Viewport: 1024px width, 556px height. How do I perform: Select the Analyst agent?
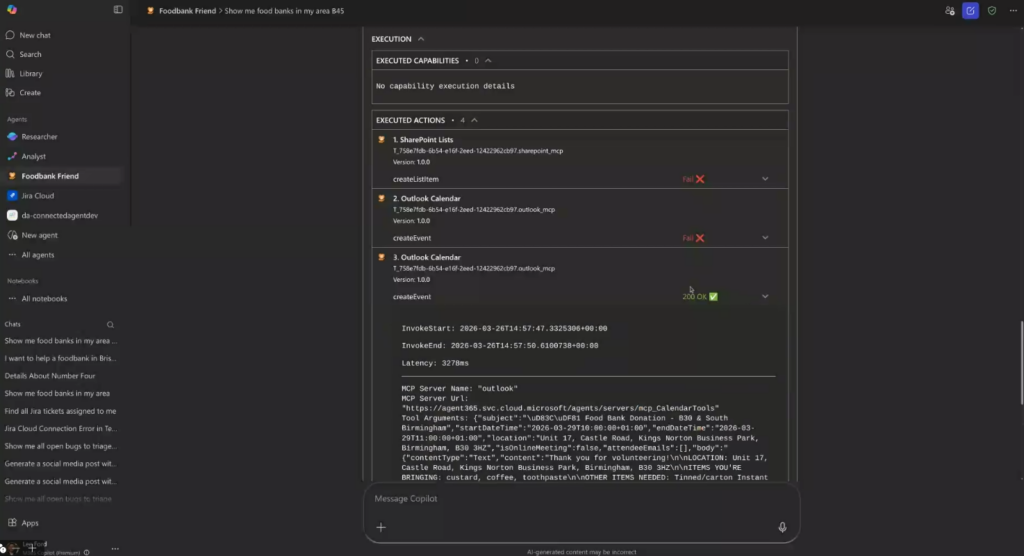coord(33,156)
